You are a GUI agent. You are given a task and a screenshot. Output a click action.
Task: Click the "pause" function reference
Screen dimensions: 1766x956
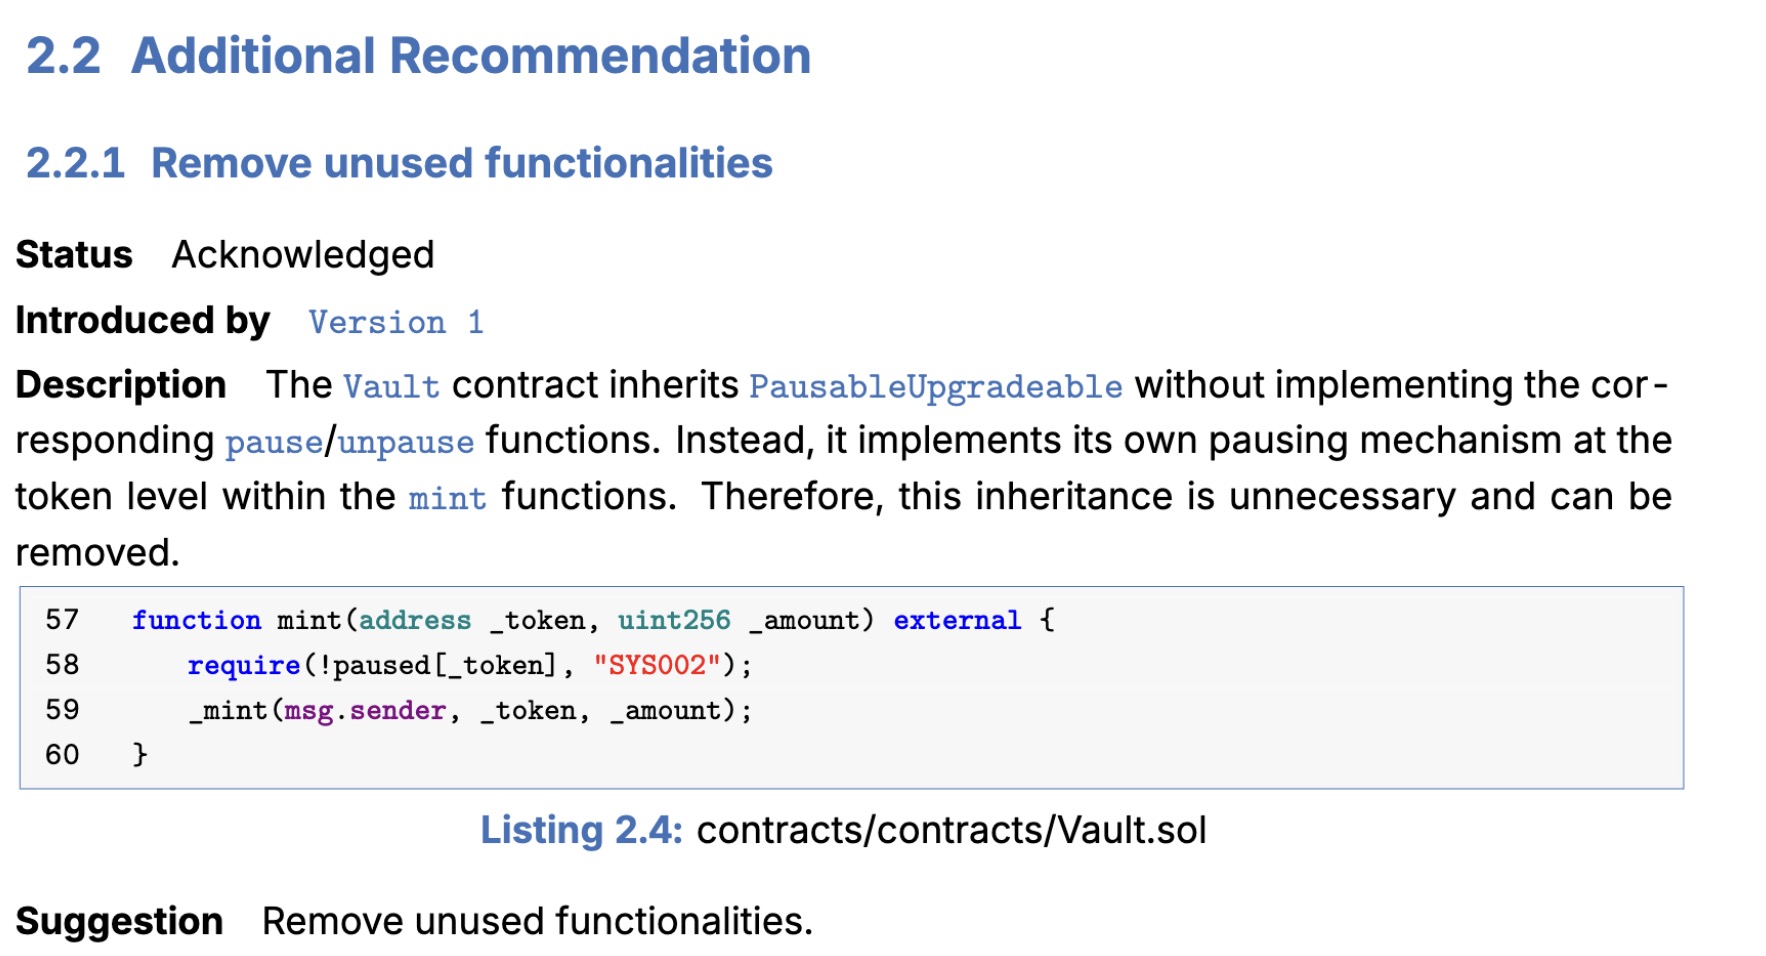point(274,442)
